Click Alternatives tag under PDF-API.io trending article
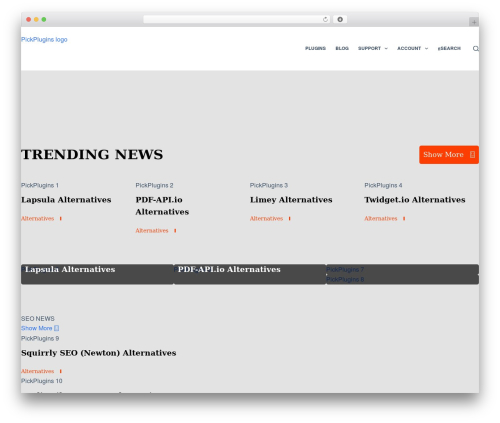The height and width of the screenshot is (423, 500). click(x=152, y=231)
